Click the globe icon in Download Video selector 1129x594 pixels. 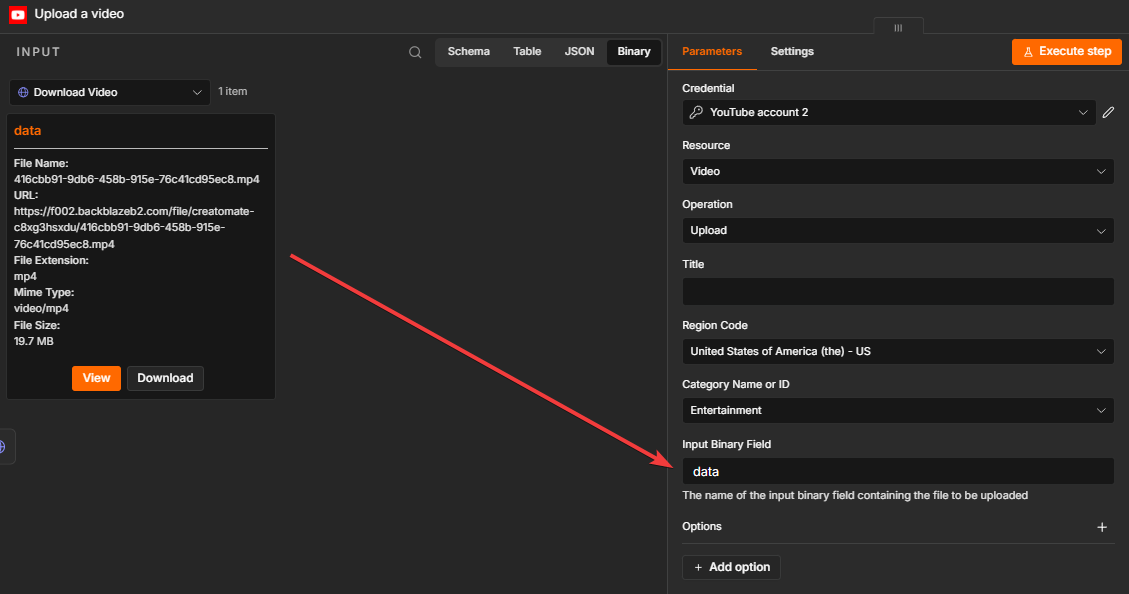(x=23, y=92)
